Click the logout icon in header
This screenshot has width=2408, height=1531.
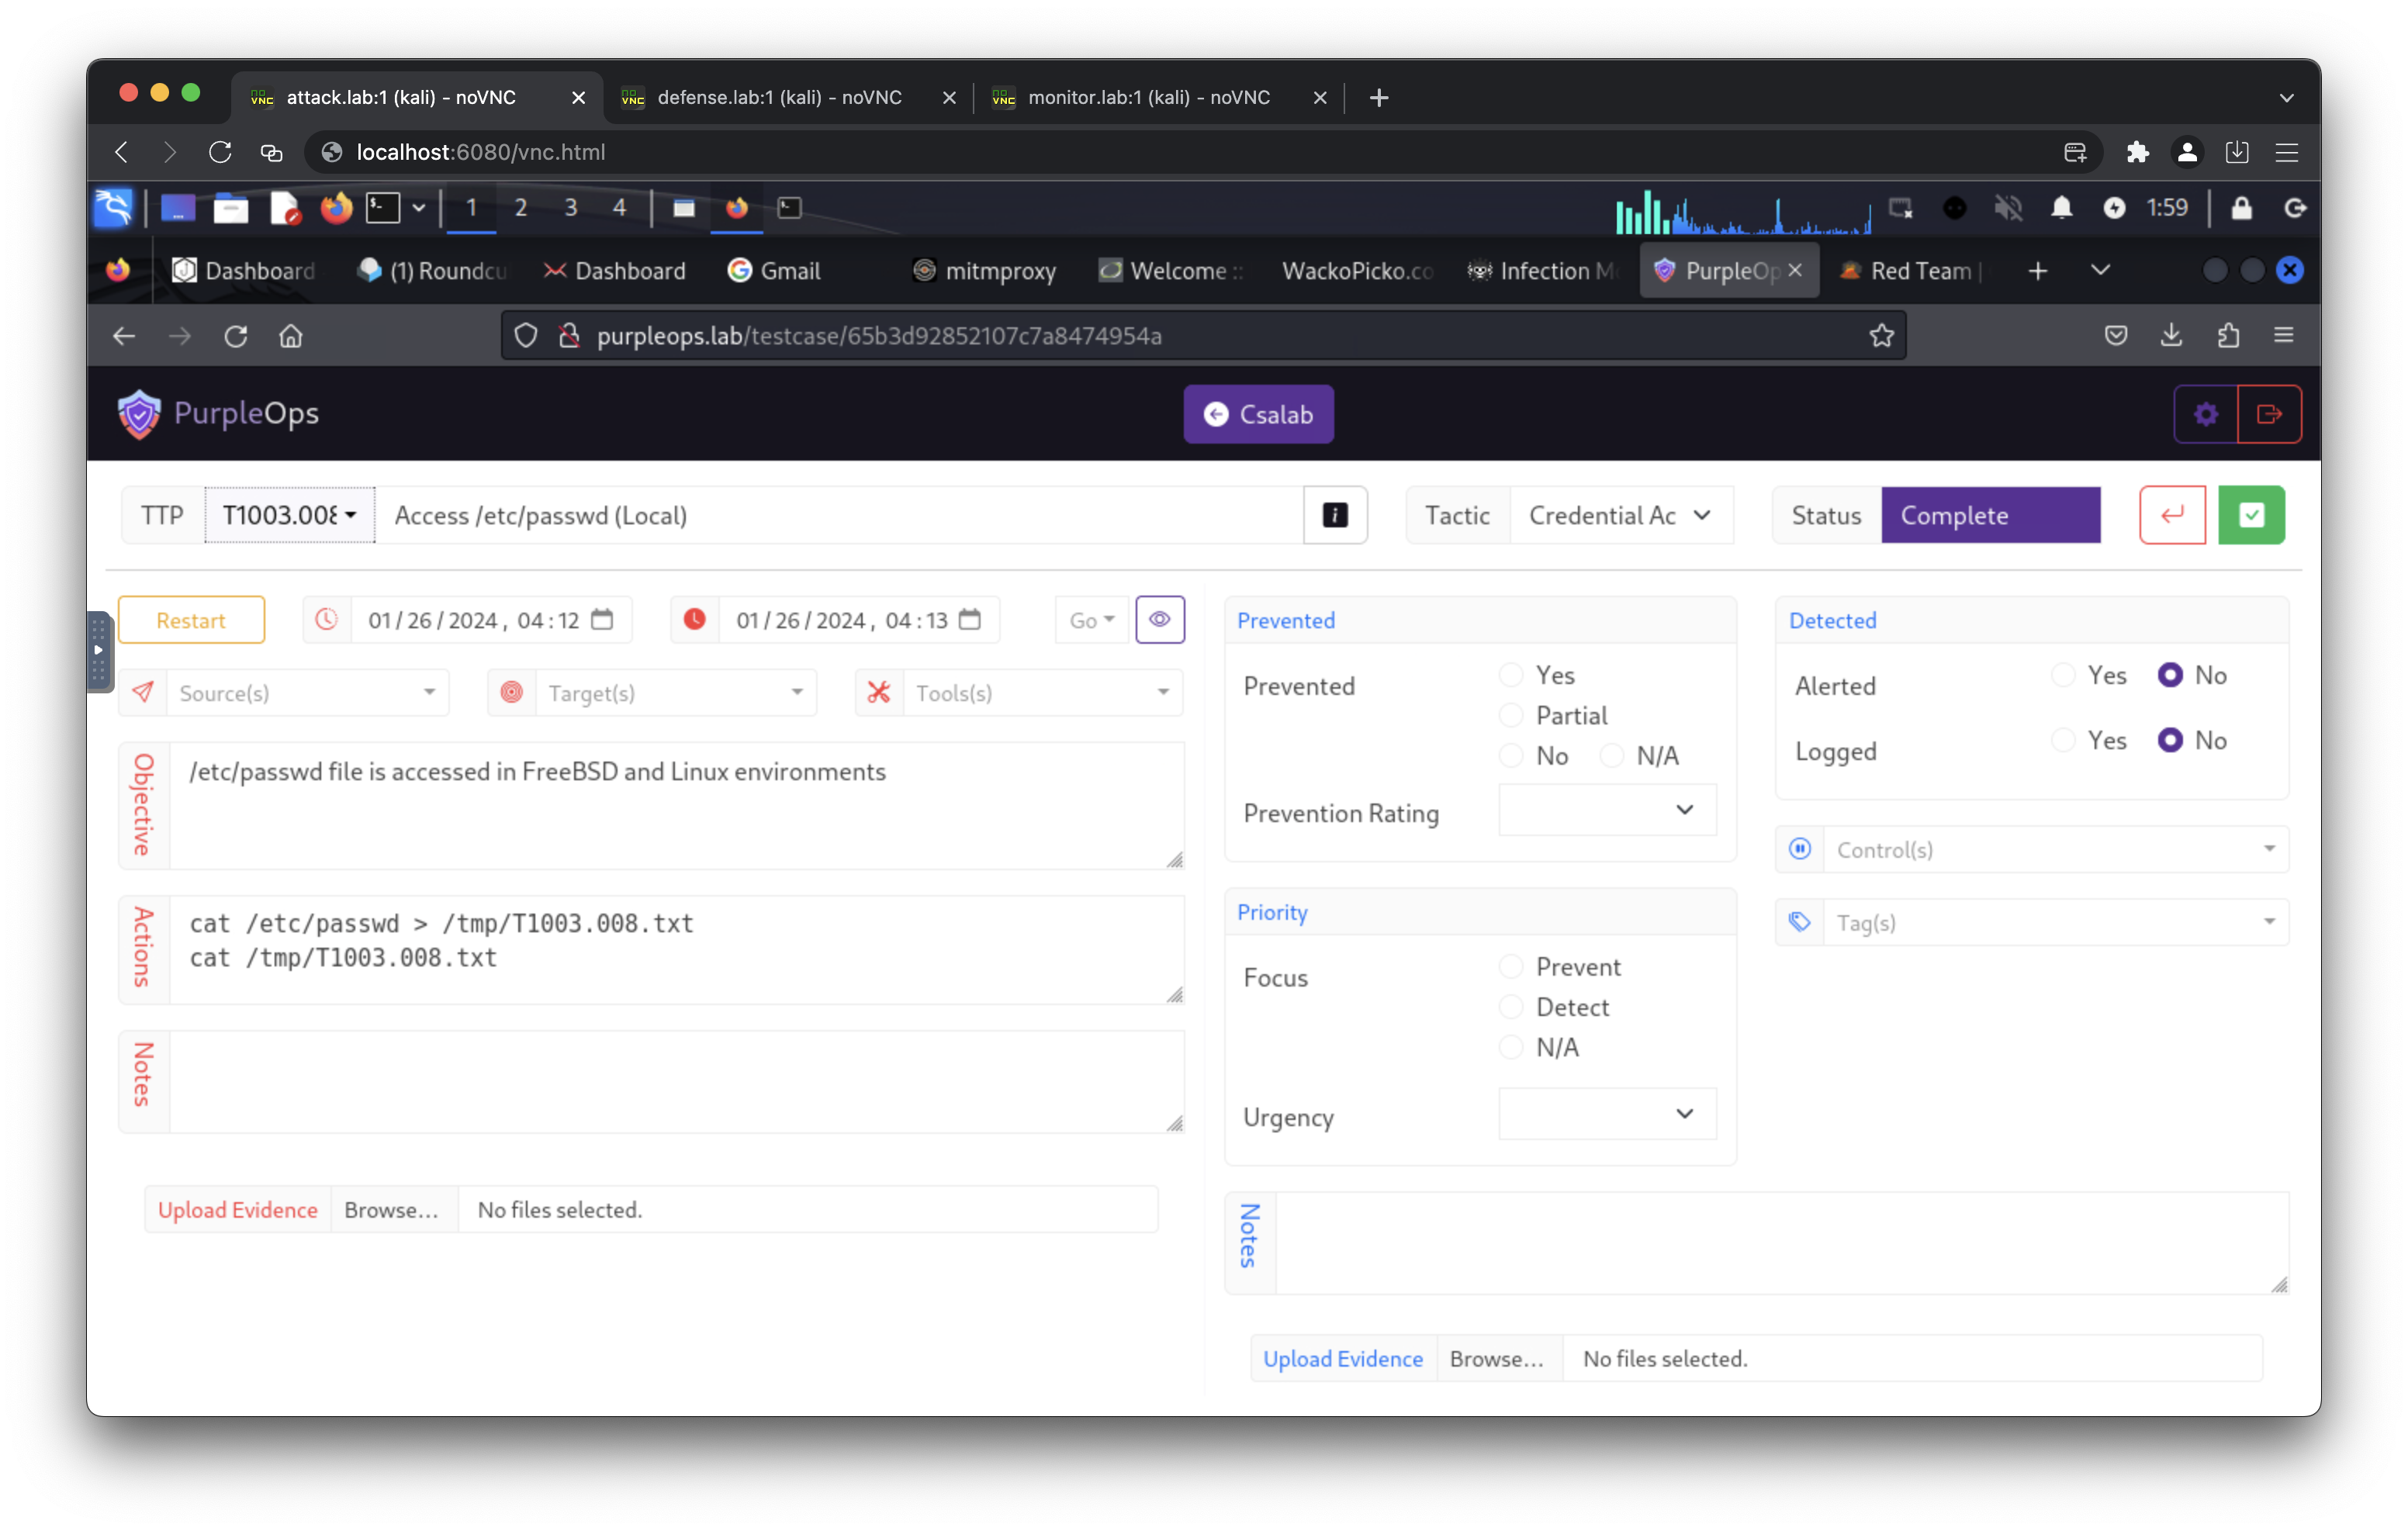coord(2269,414)
